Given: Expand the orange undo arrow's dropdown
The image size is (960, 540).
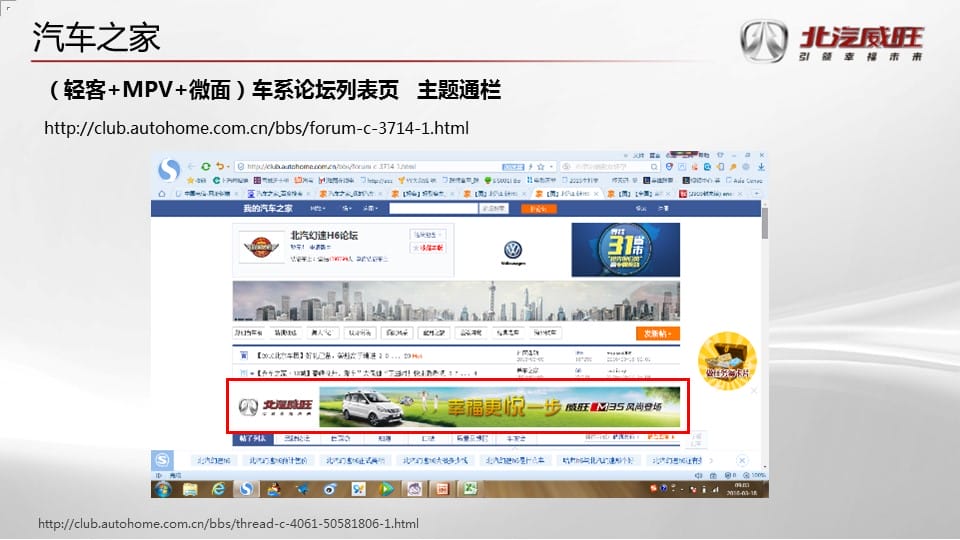Looking at the screenshot, I should [x=230, y=166].
